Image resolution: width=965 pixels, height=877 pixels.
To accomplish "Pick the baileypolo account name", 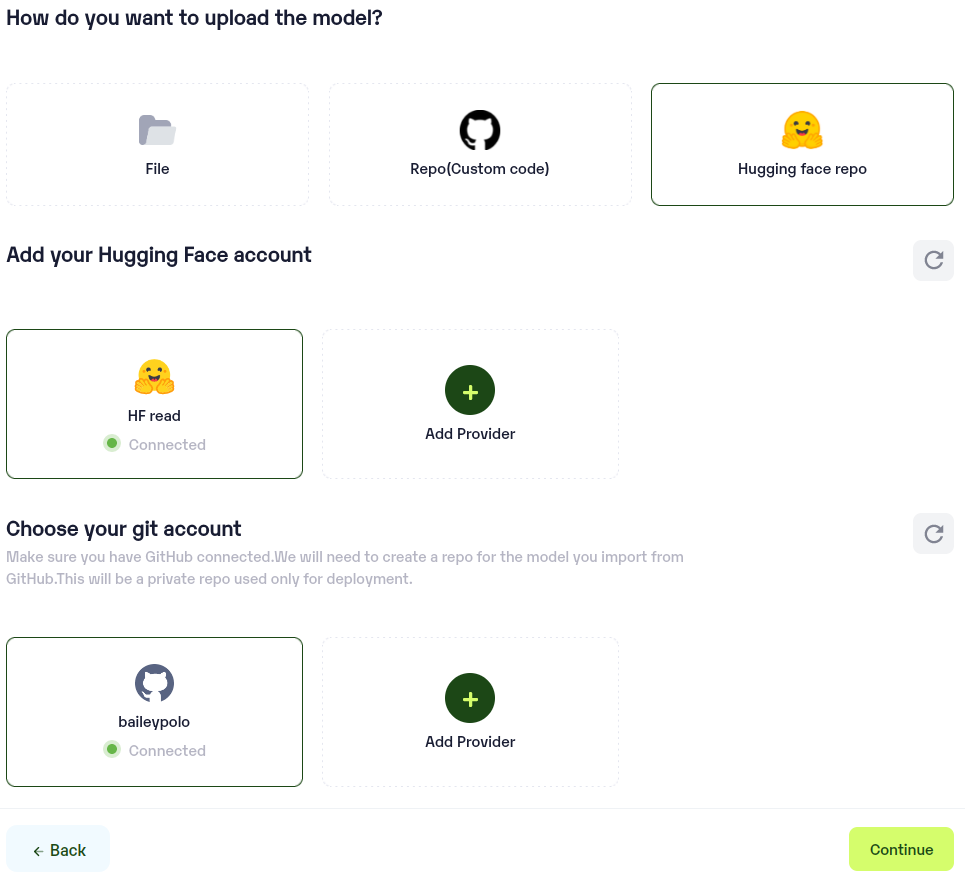I will (154, 722).
